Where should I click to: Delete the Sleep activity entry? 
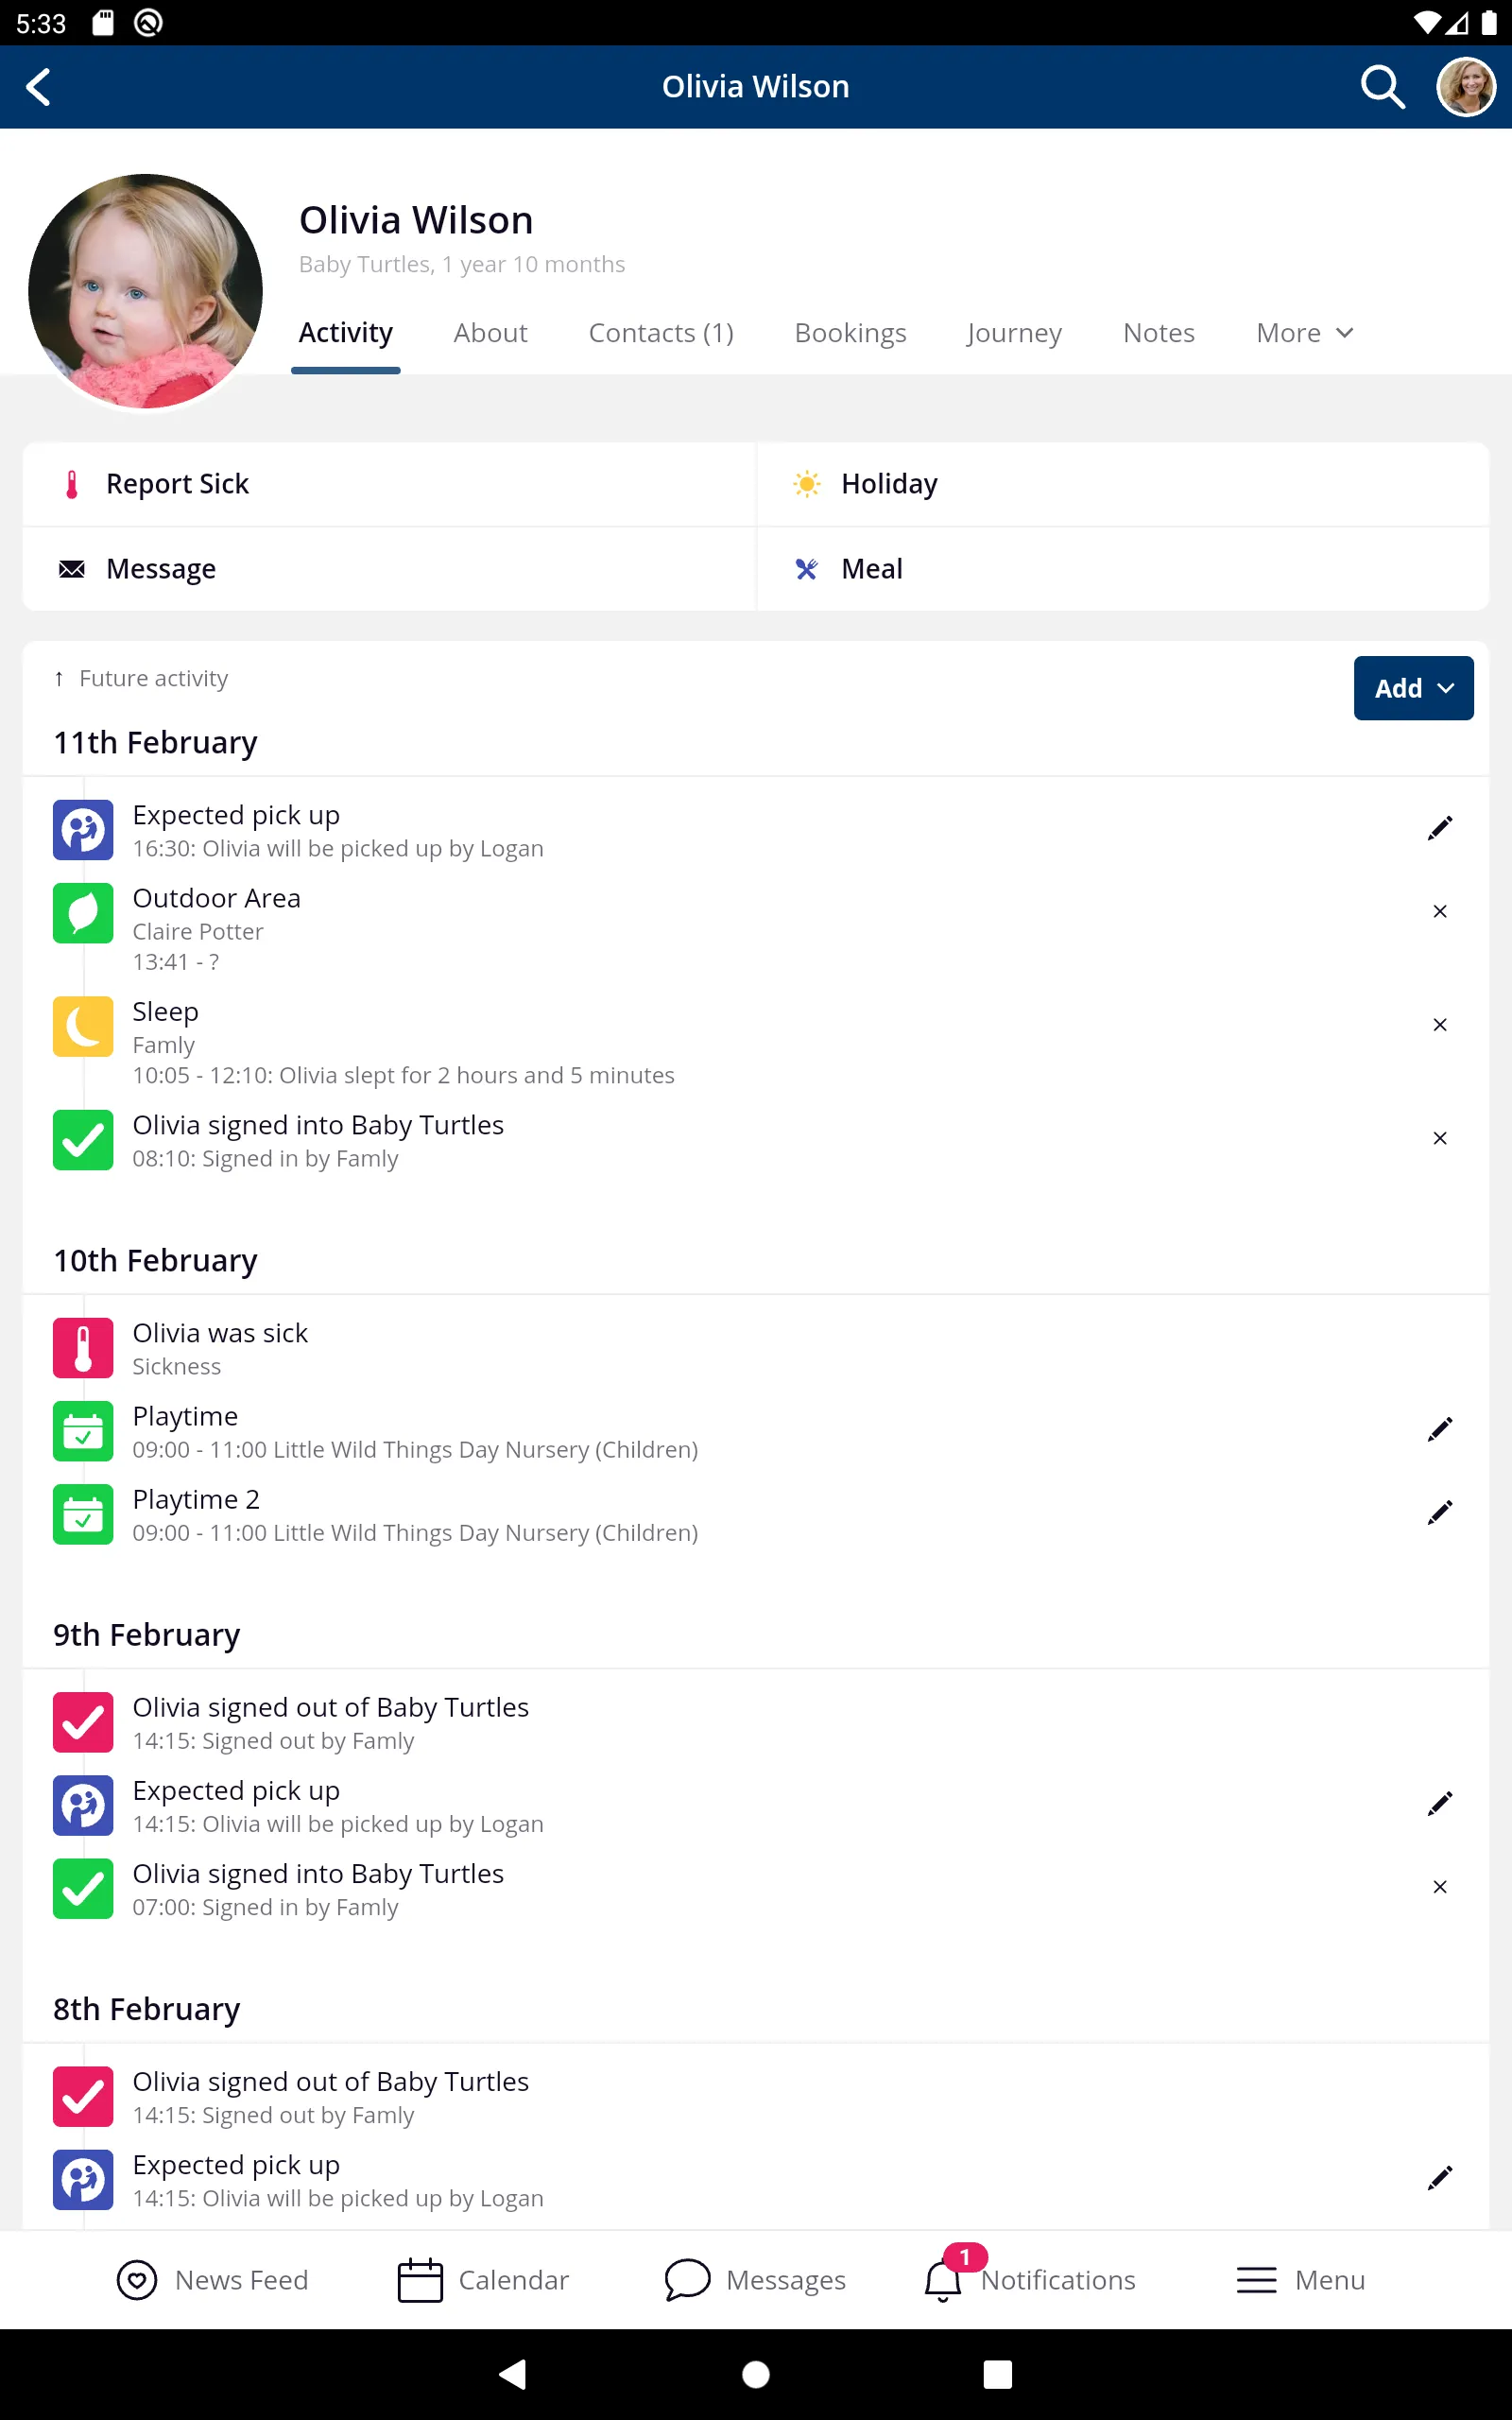[x=1439, y=1025]
